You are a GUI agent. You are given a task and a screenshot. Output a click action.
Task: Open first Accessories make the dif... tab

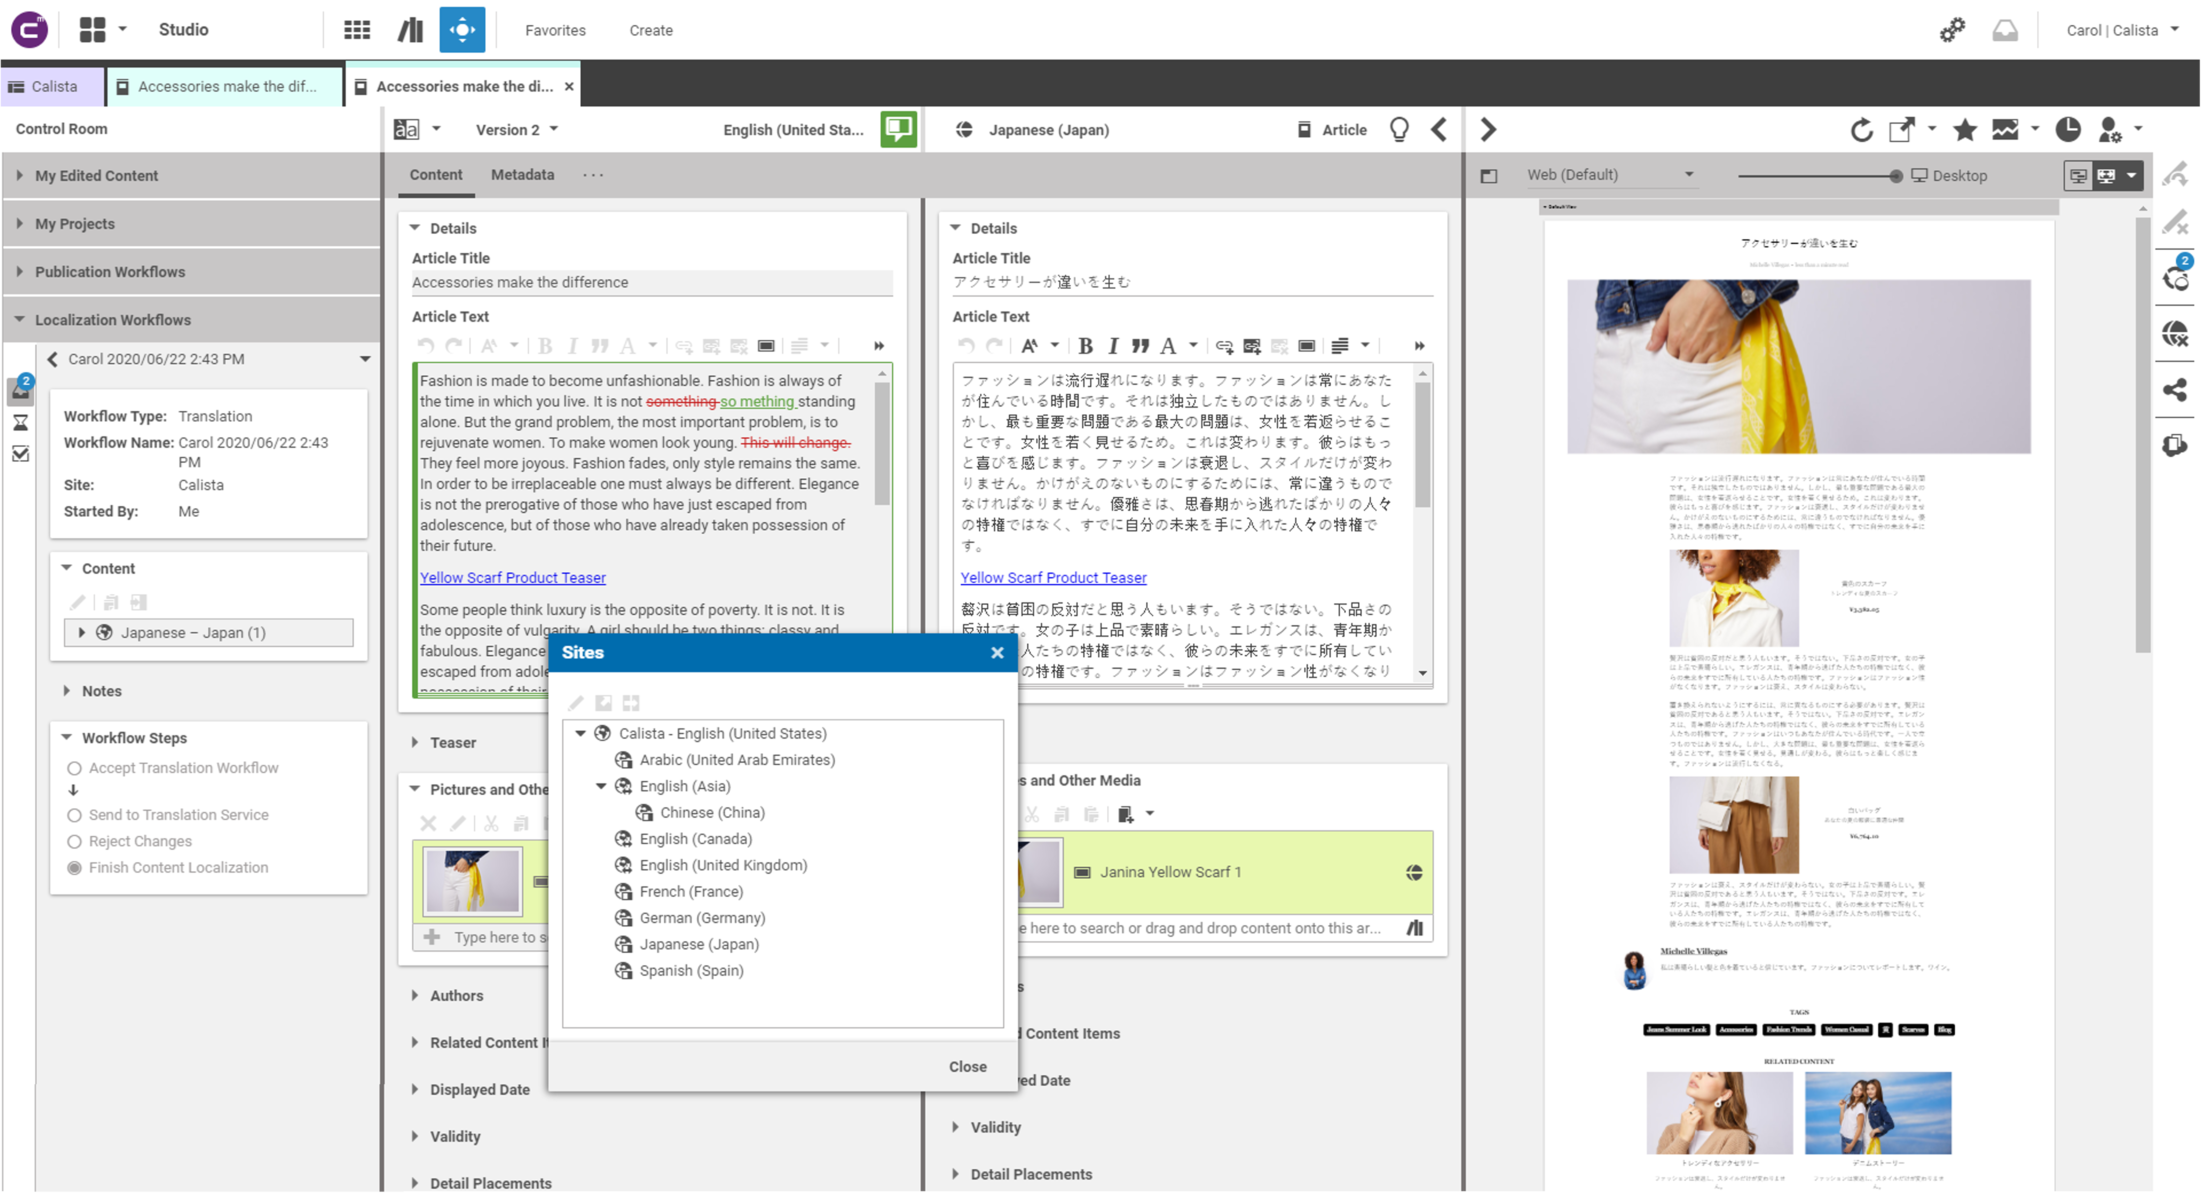click(225, 86)
